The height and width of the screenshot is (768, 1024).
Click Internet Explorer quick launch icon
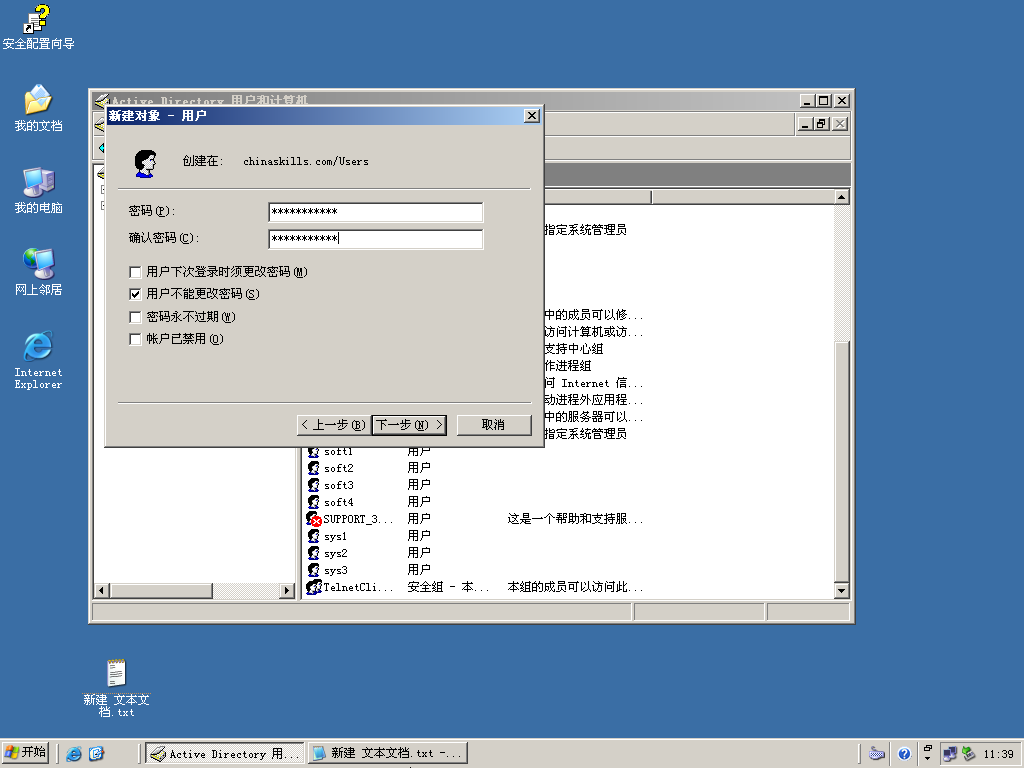[74, 754]
